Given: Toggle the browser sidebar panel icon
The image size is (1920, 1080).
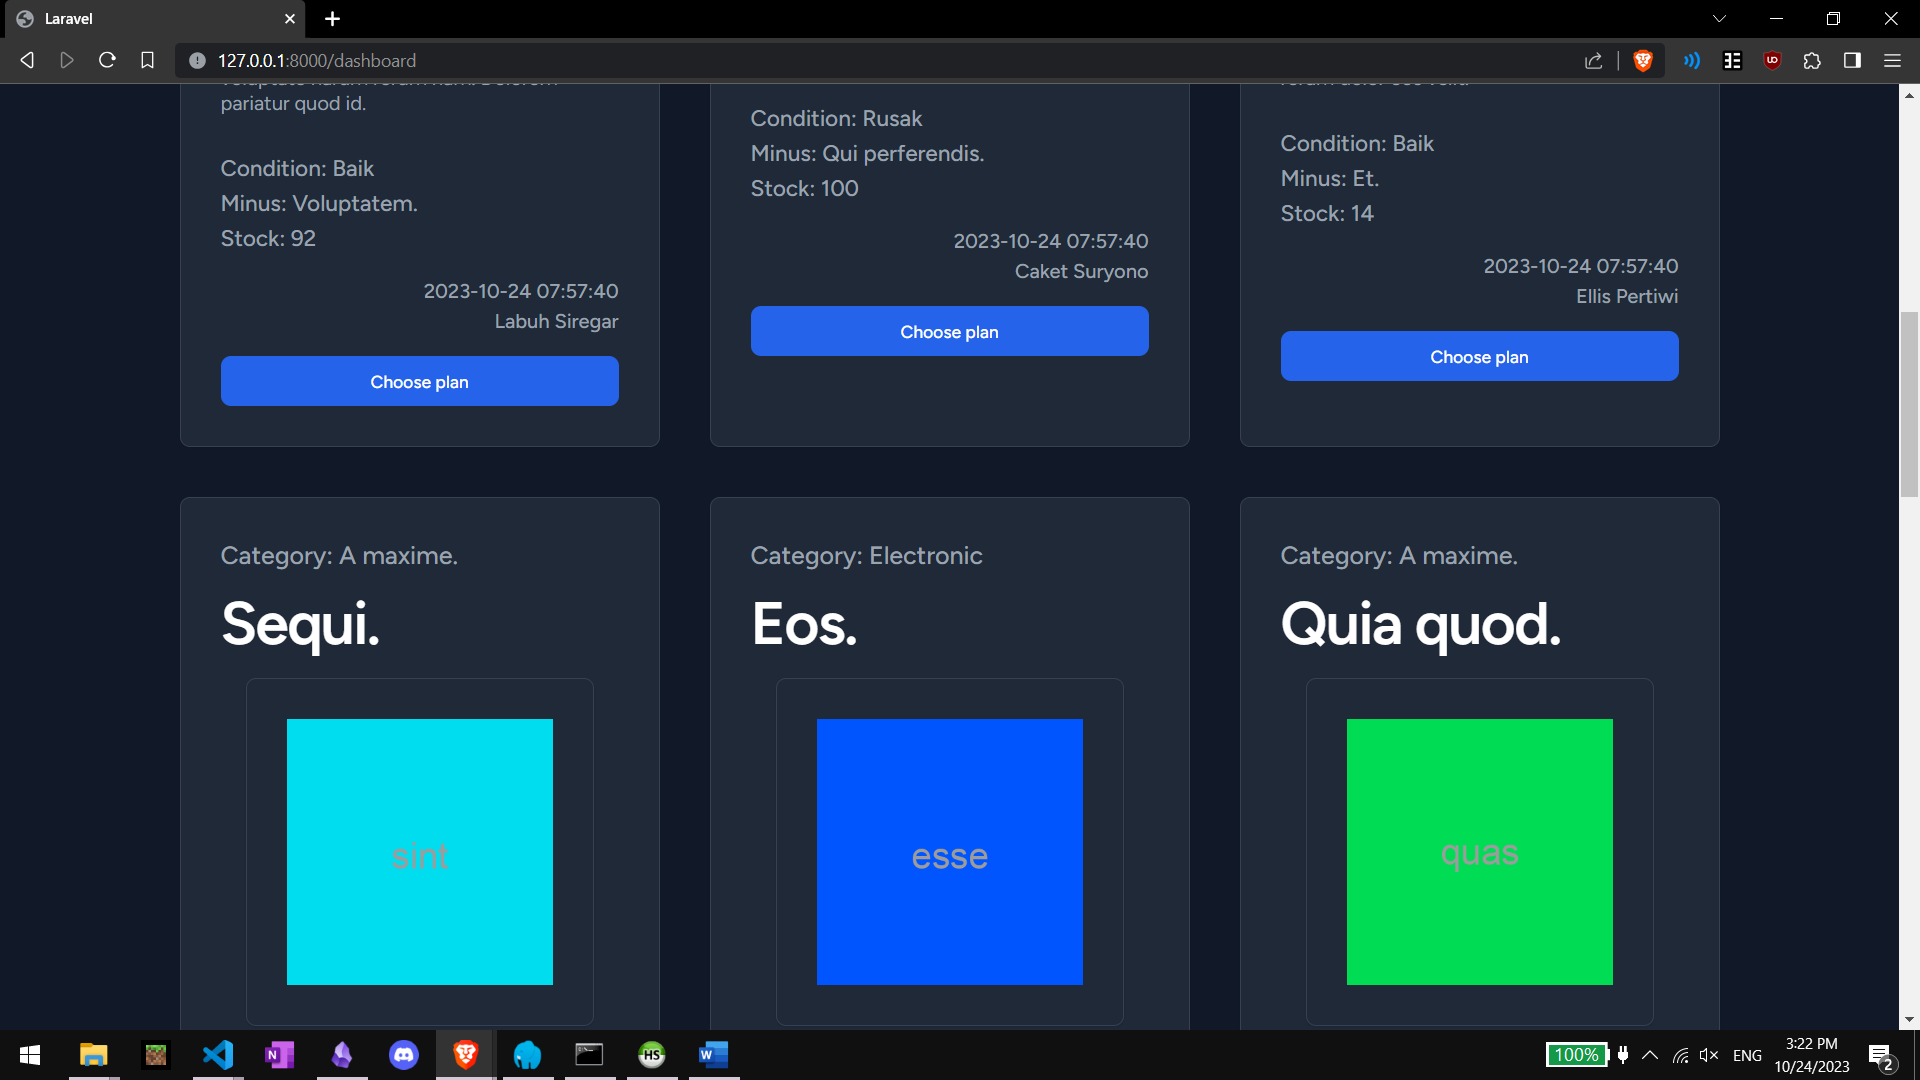Looking at the screenshot, I should [1851, 60].
